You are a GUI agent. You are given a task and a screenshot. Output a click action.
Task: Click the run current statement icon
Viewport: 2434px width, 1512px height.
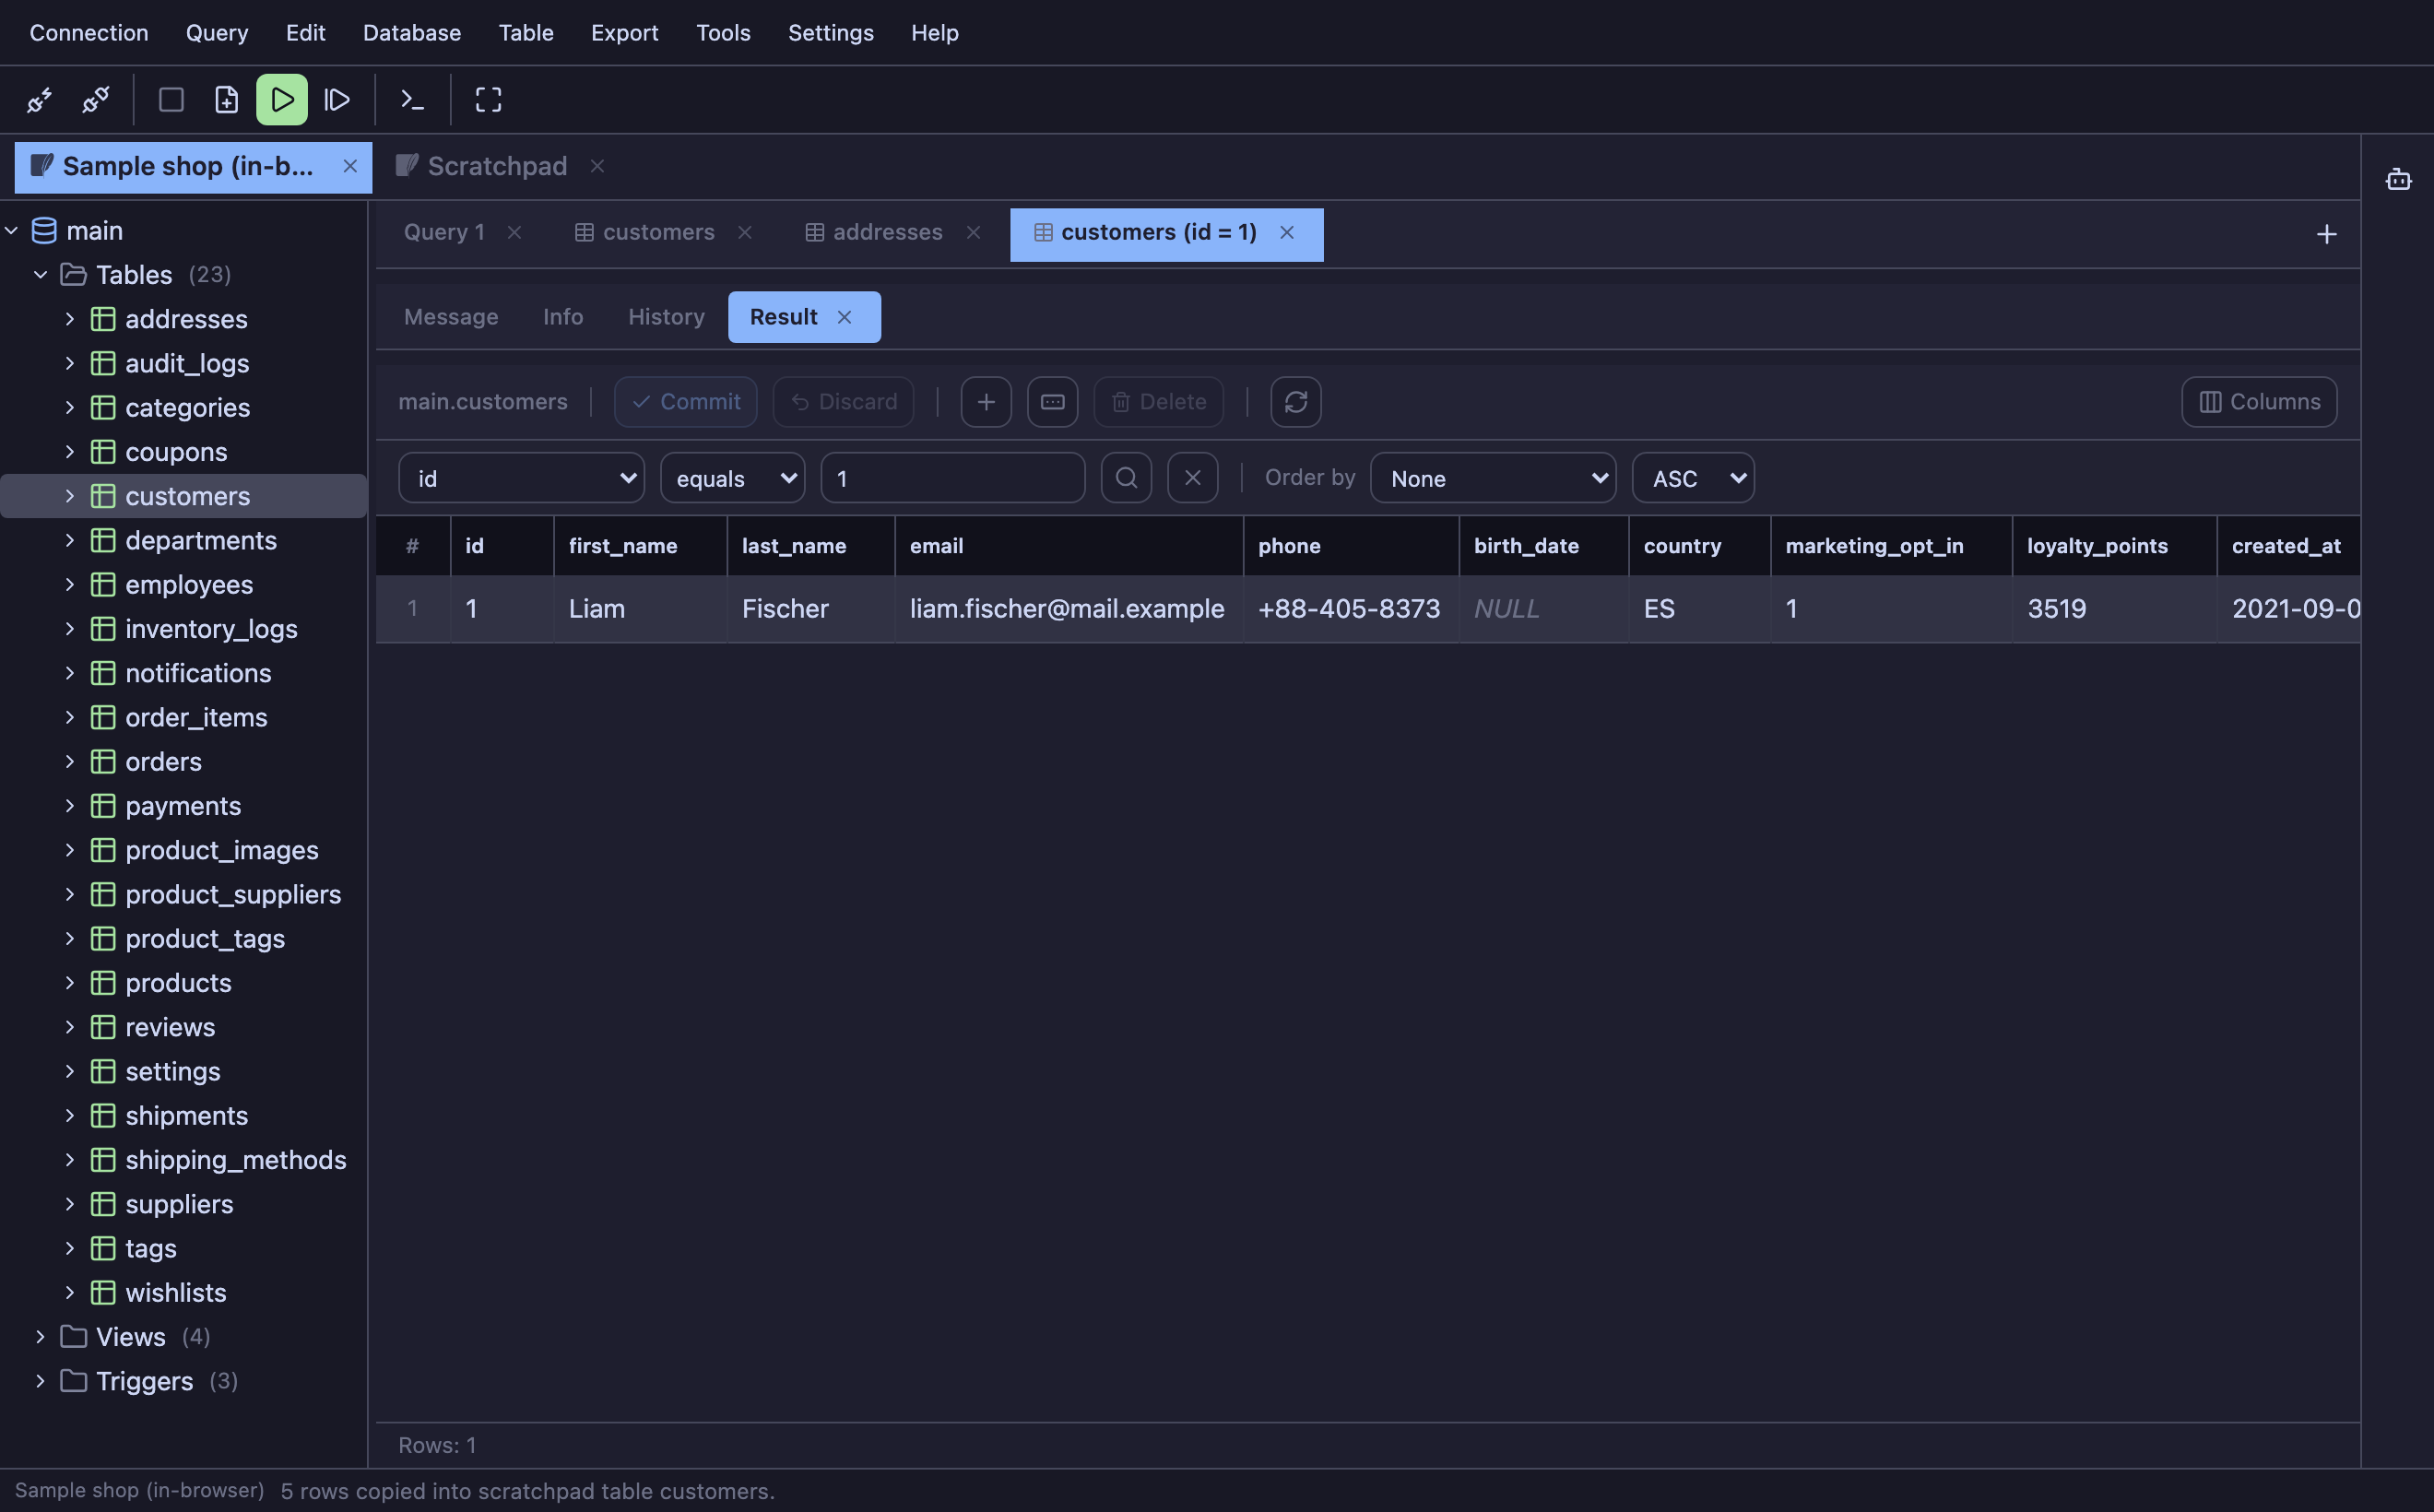337,100
